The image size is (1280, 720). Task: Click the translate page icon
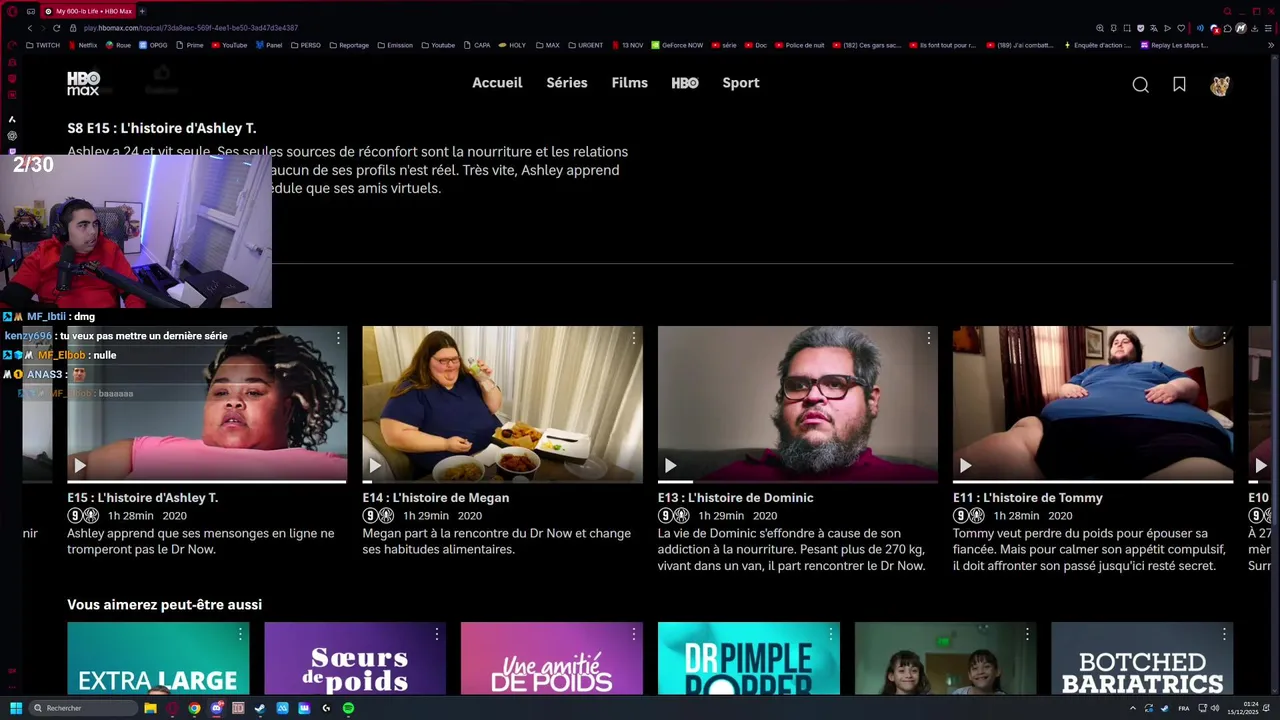(x=1154, y=28)
